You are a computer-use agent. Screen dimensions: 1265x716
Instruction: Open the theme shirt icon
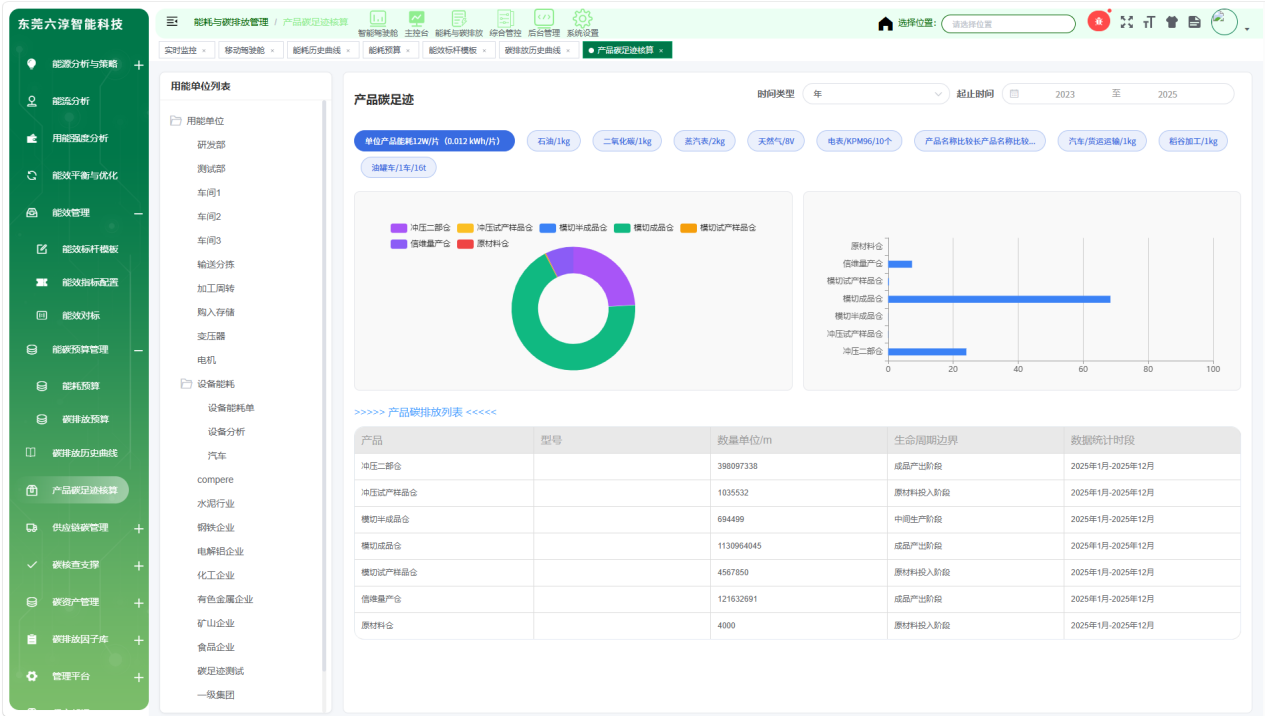coord(1172,22)
